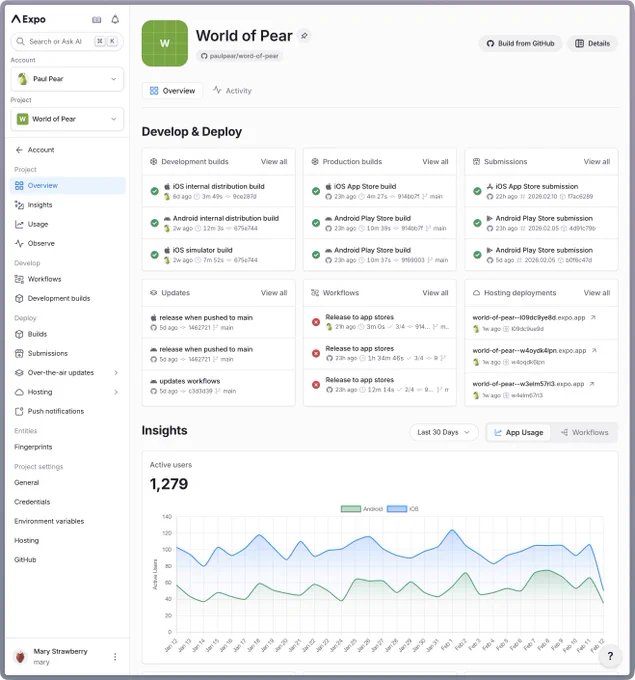Open the World of Pear project dropdown
Screen dimensions: 635x680
click(x=67, y=119)
